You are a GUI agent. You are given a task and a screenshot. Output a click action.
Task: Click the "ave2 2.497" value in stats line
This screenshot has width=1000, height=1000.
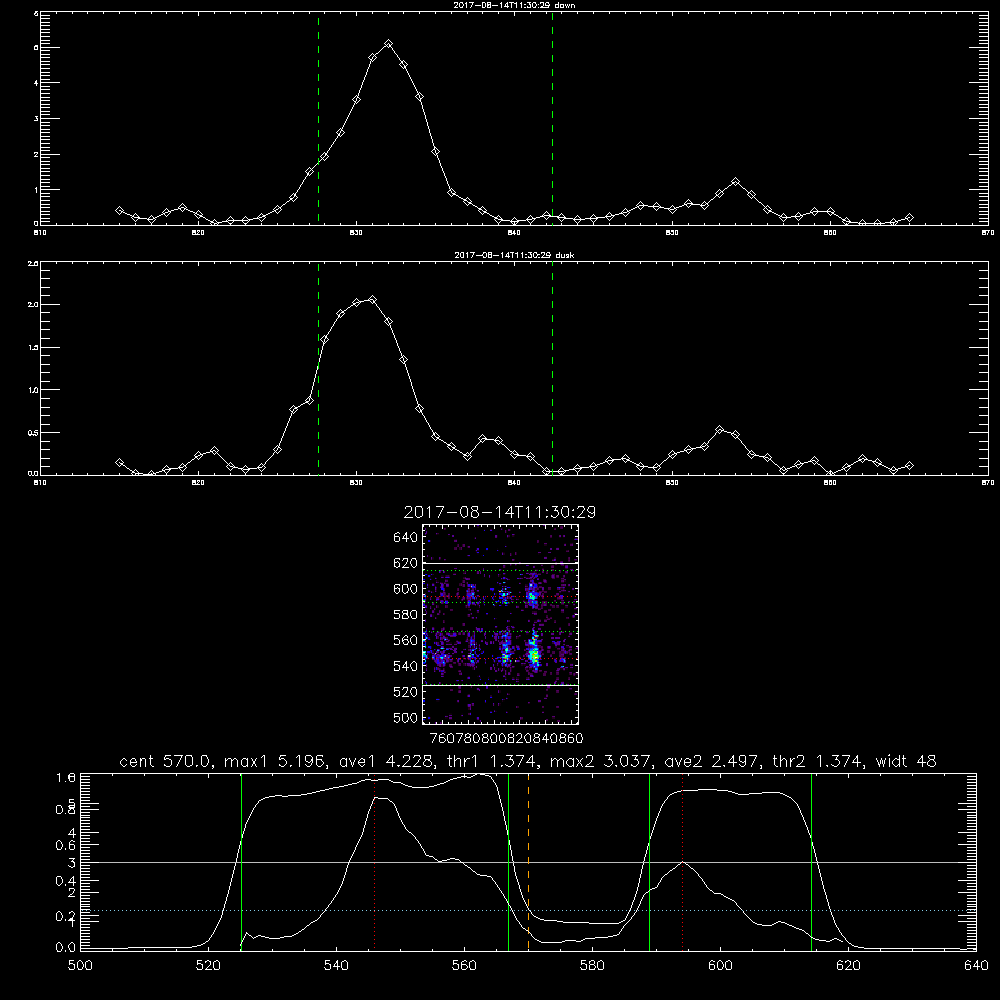click(x=712, y=761)
